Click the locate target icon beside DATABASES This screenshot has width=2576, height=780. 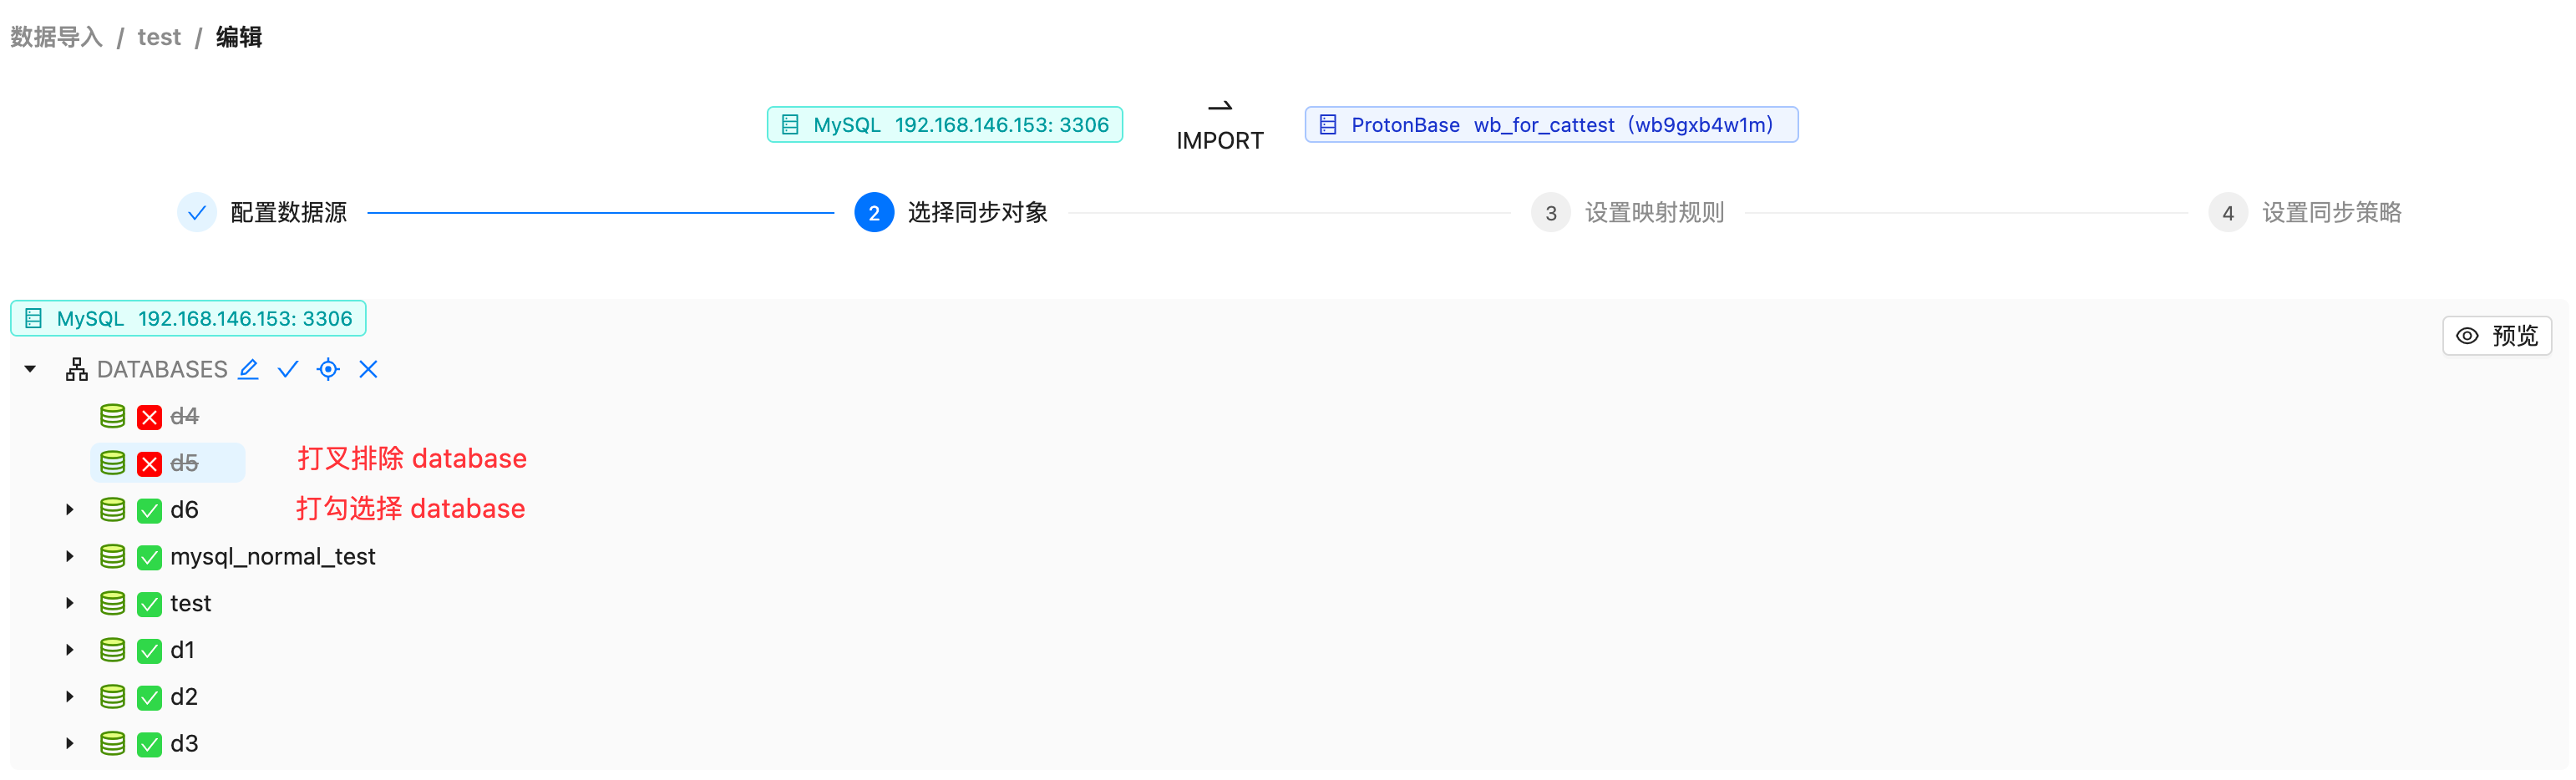coord(328,369)
